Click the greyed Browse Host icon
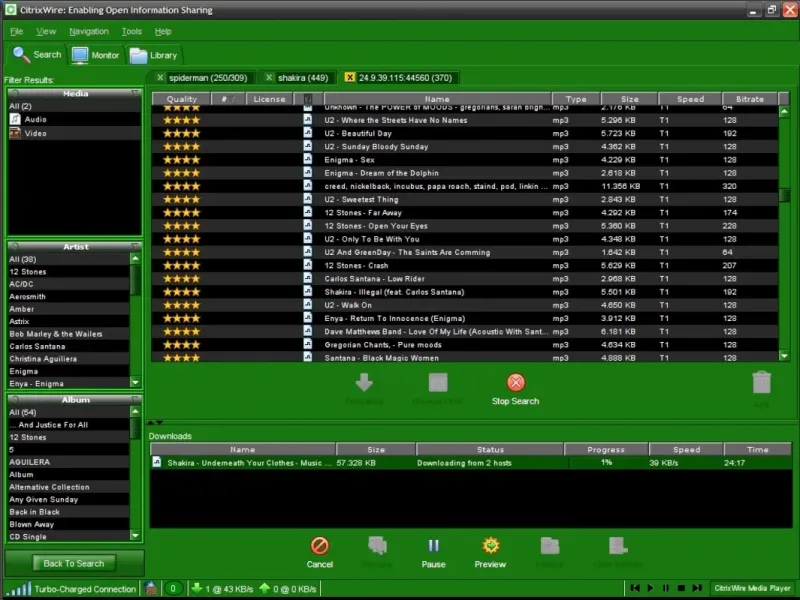Viewport: 800px width, 600px height. coord(438,382)
